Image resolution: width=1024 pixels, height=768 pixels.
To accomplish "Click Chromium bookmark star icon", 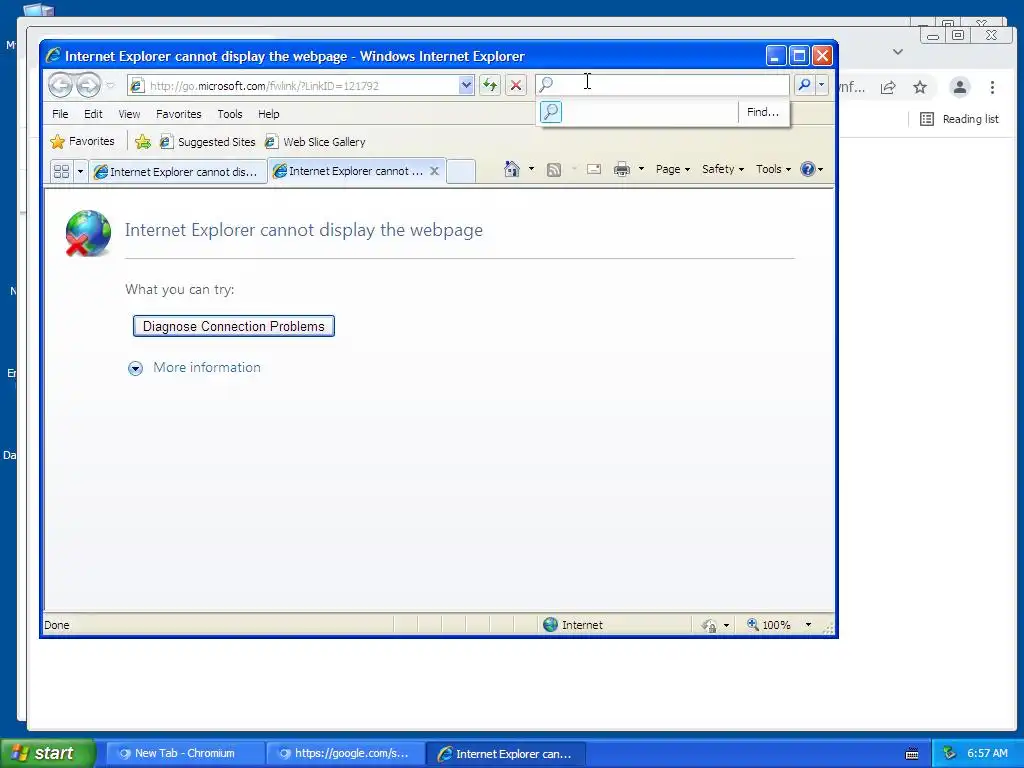I will 920,87.
